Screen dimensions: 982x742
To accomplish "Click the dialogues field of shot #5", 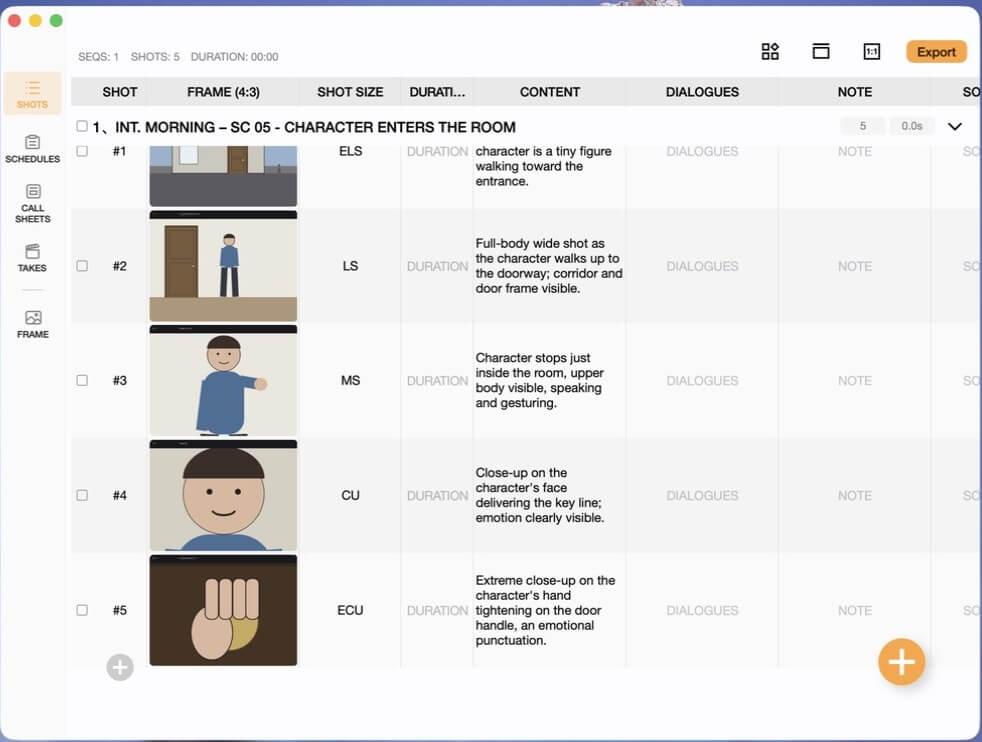I will point(702,611).
